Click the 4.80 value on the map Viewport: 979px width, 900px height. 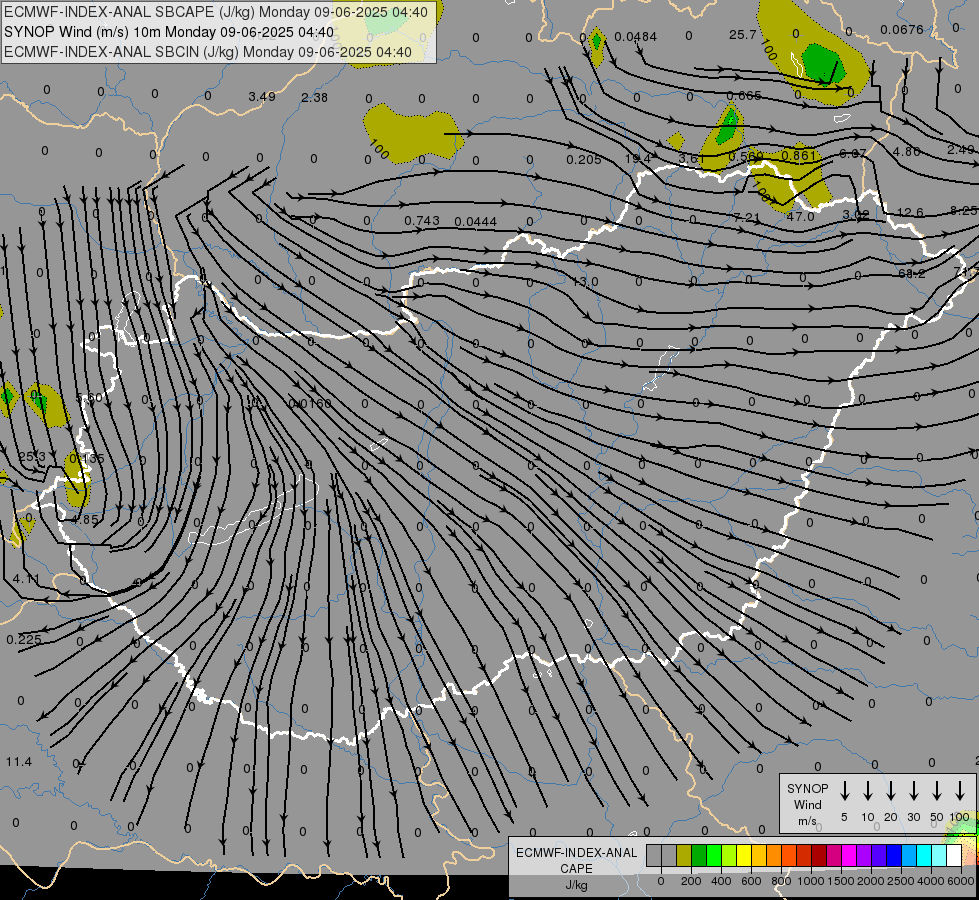pyautogui.click(x=907, y=152)
